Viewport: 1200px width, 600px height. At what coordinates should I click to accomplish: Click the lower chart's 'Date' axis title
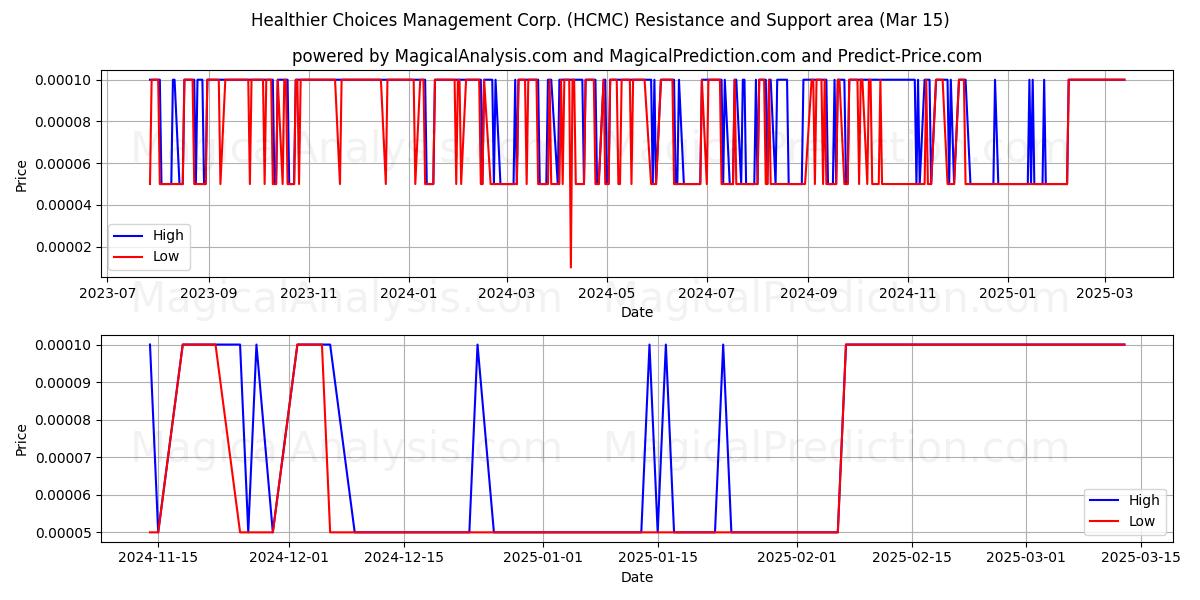(x=637, y=577)
